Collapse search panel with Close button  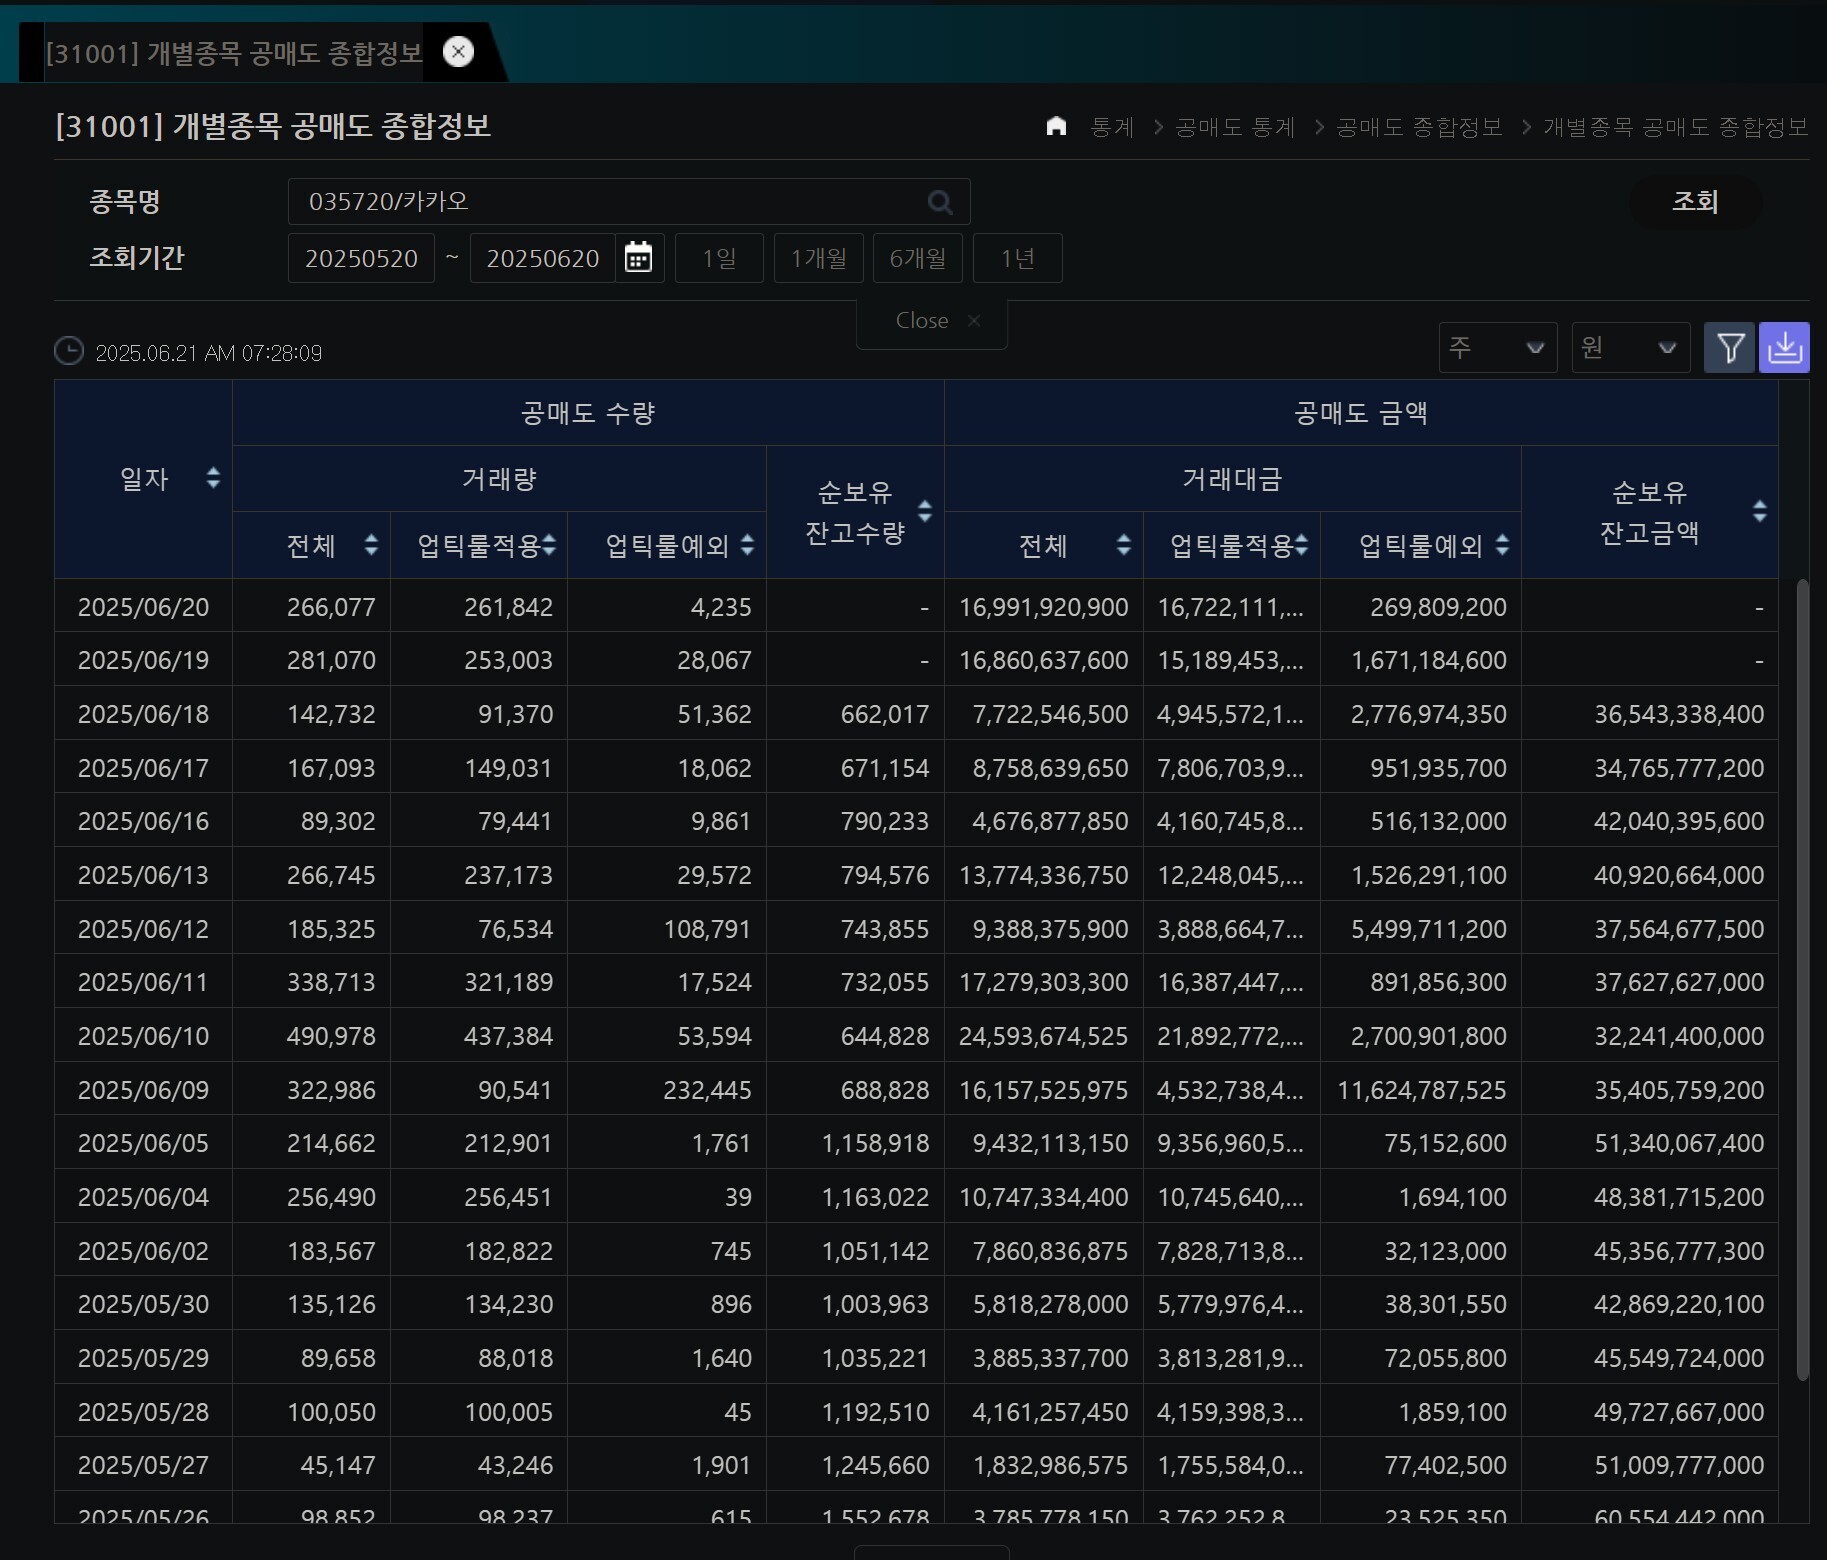click(932, 321)
